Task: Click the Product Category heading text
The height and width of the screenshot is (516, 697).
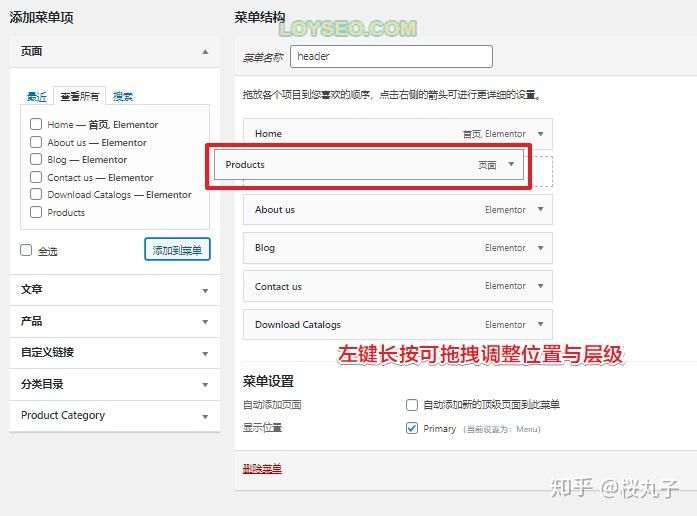Action: pos(63,415)
